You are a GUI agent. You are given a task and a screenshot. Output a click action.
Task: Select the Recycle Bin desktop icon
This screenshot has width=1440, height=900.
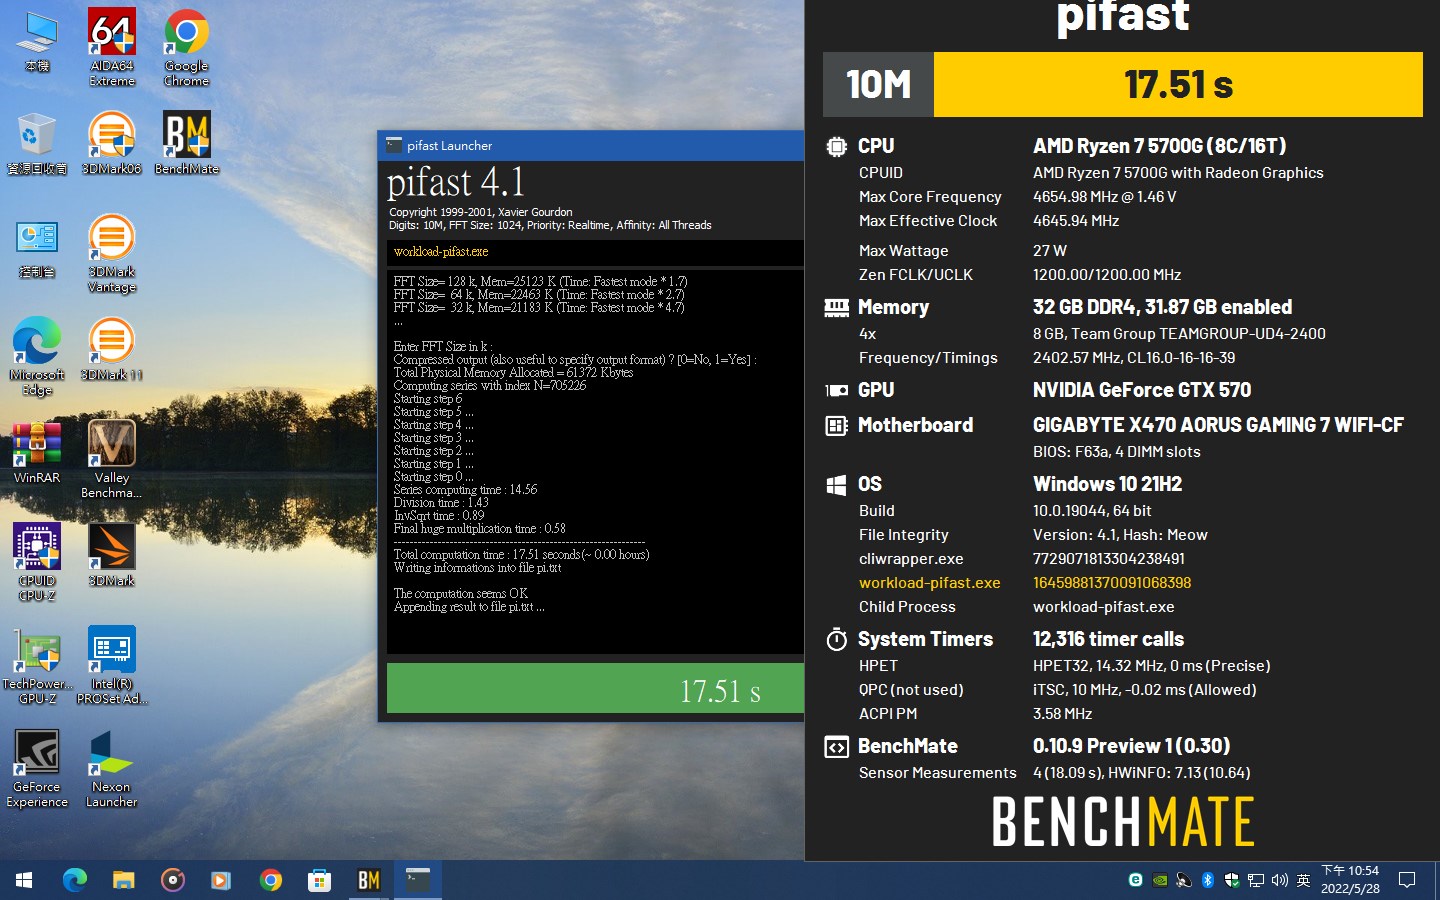[x=37, y=143]
